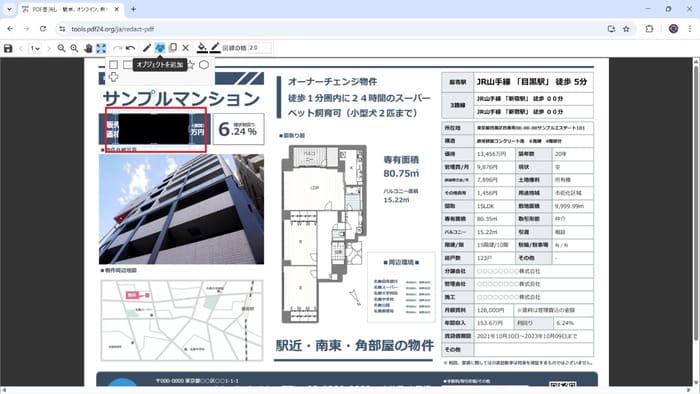The height and width of the screenshot is (394, 700).
Task: Navigate back in the browser
Action: [10, 29]
